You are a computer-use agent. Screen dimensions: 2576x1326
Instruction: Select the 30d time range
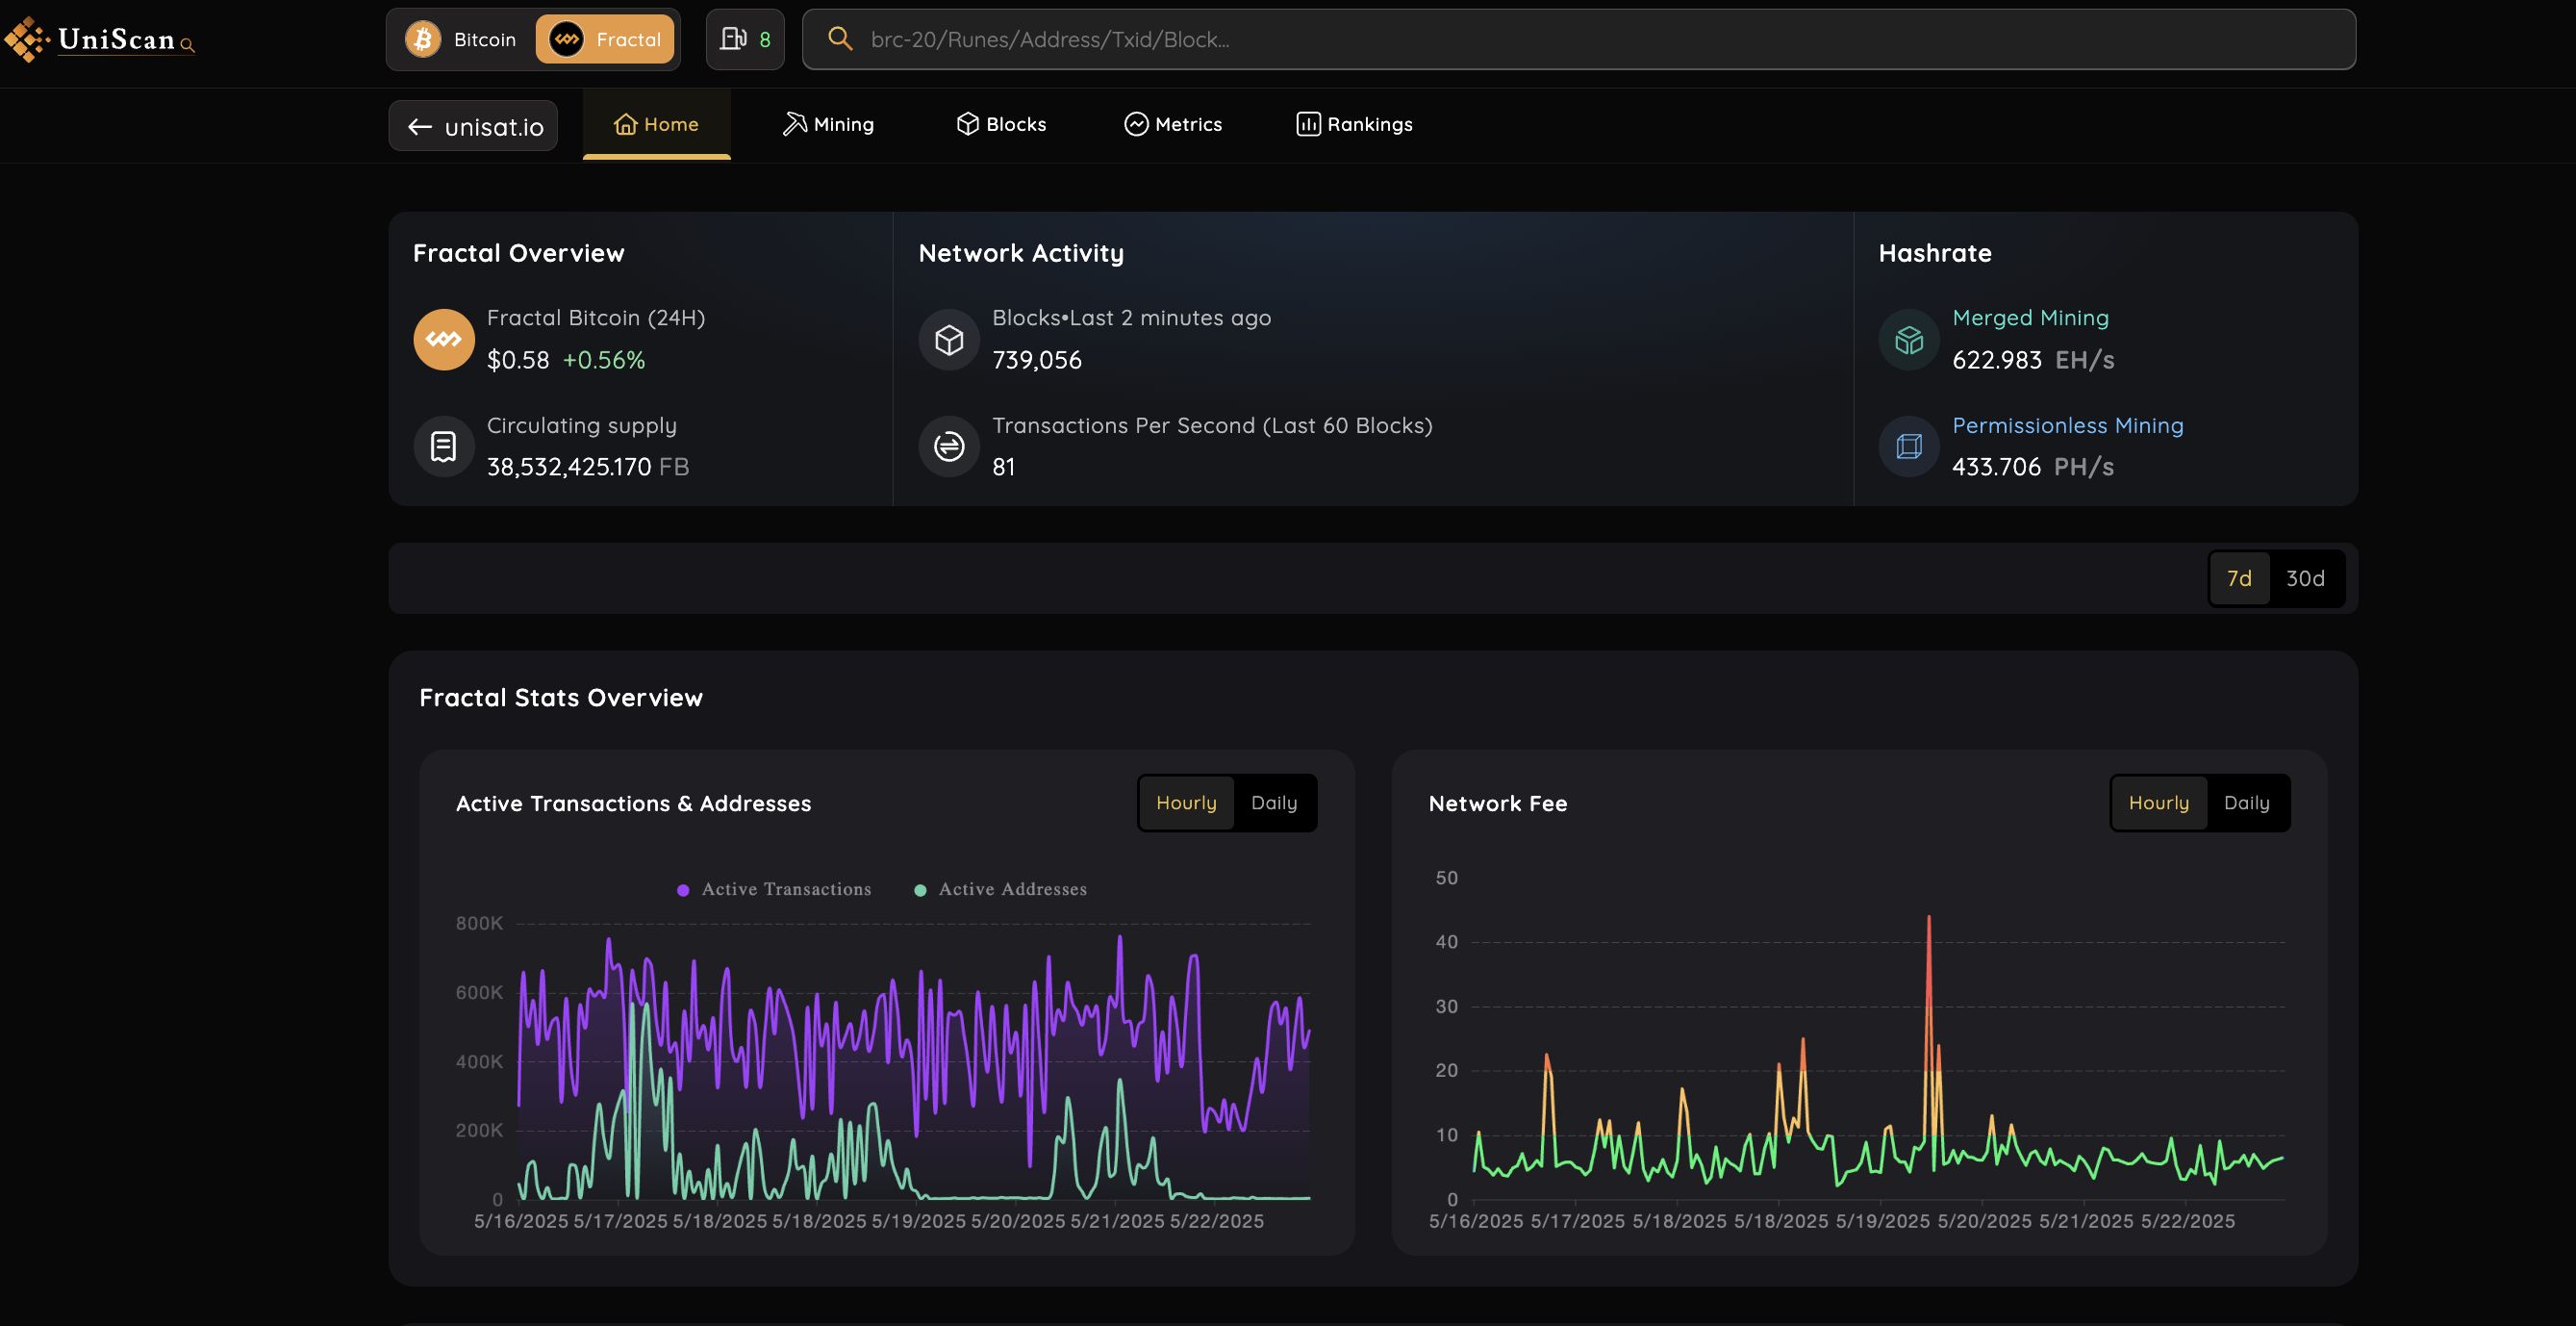[x=2304, y=578]
